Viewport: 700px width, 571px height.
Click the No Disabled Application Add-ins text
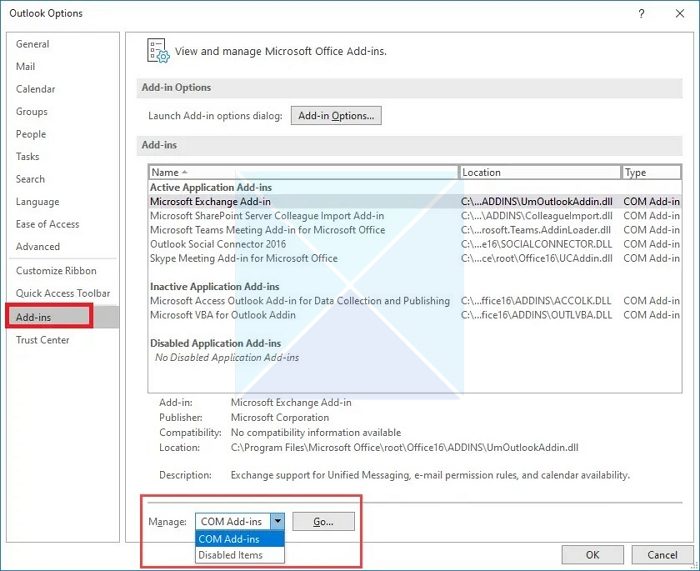[227, 358]
